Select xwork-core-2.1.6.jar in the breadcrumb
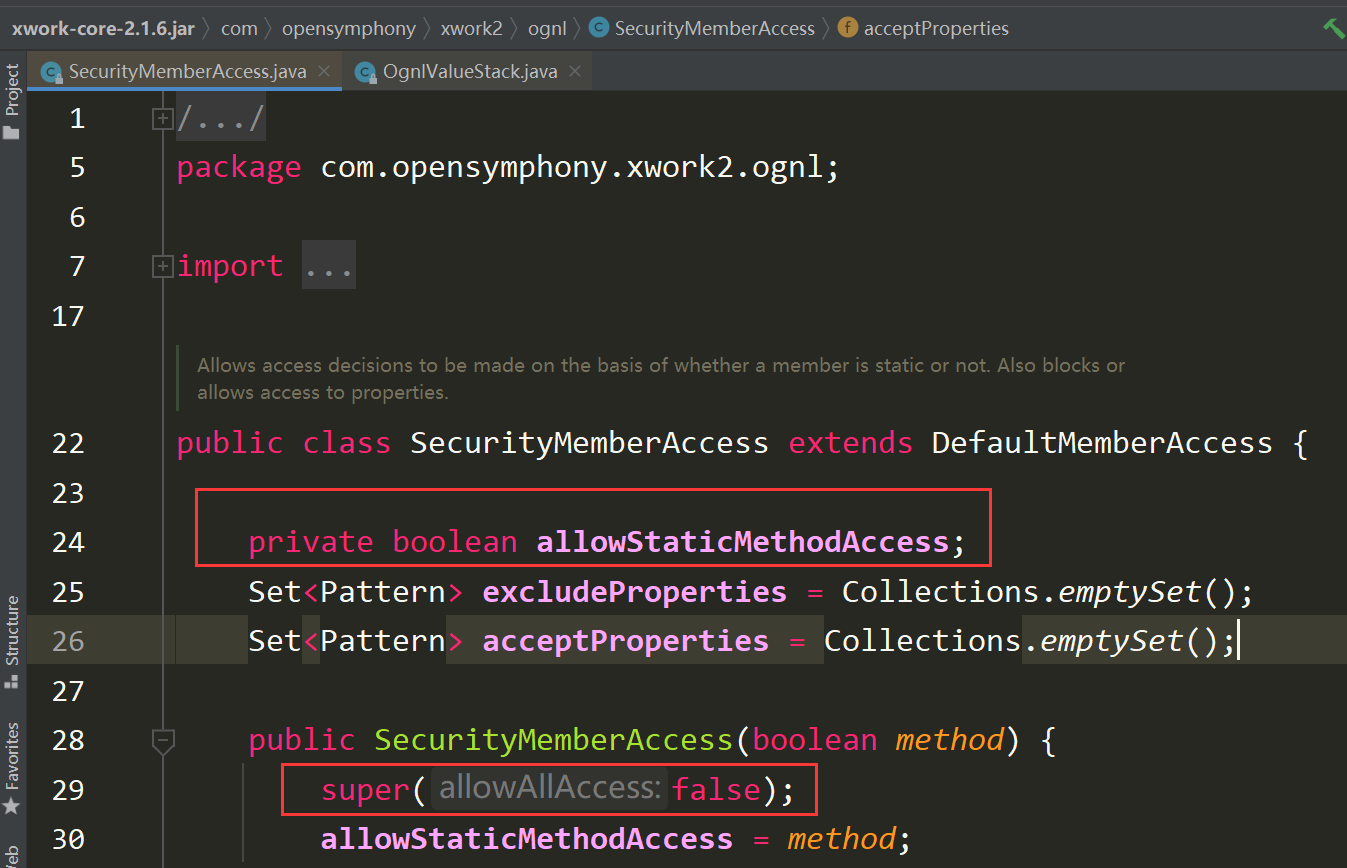 click(x=103, y=28)
